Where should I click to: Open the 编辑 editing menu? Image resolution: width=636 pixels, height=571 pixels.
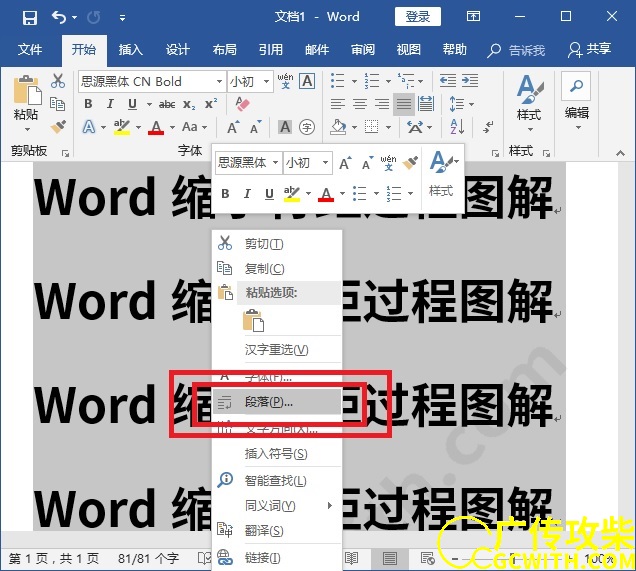point(577,101)
